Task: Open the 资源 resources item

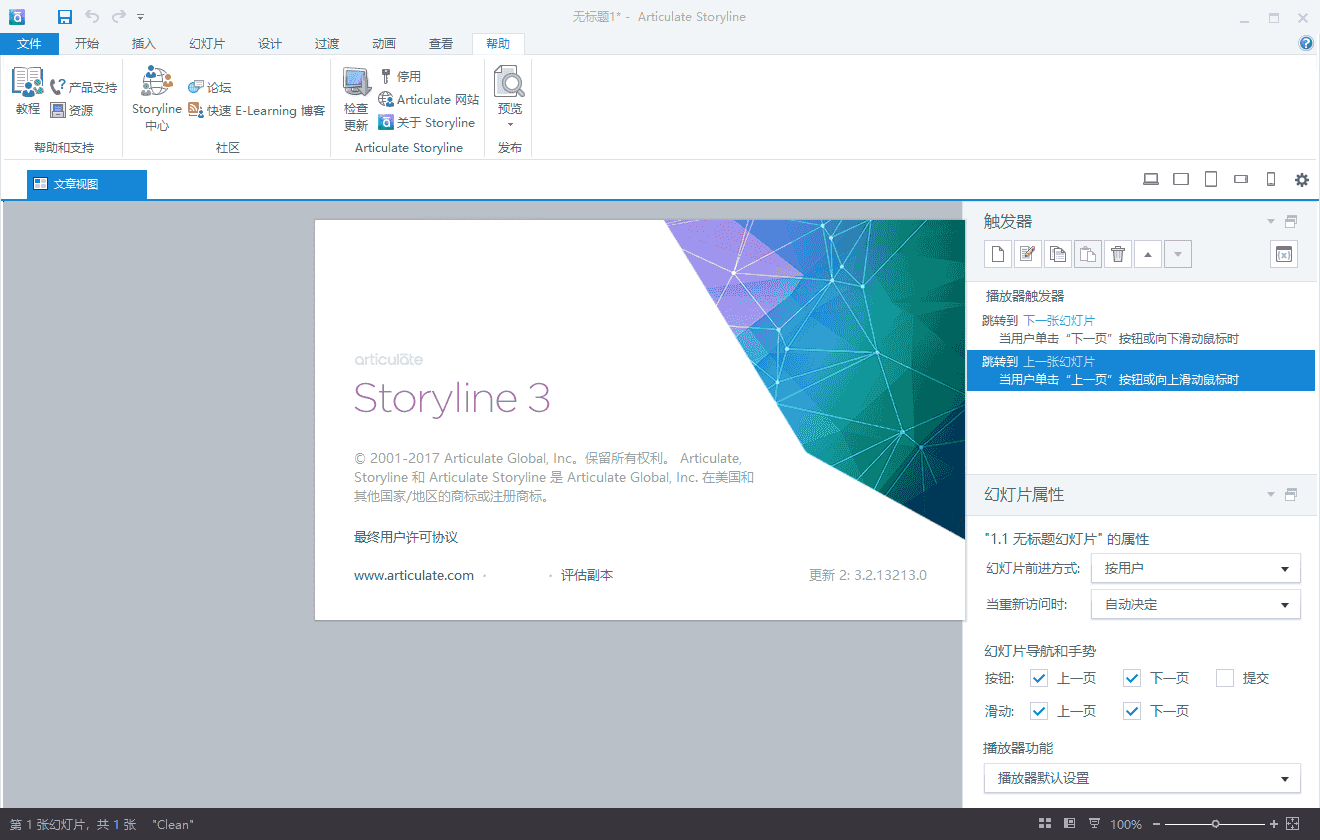Action: [x=72, y=111]
